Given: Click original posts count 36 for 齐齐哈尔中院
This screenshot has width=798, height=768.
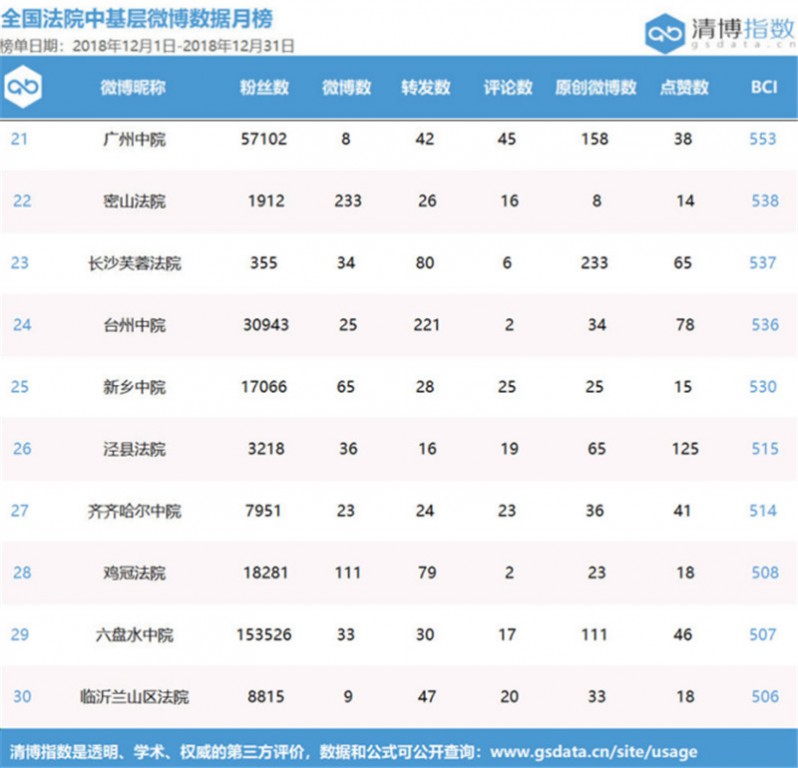Looking at the screenshot, I should tap(594, 510).
